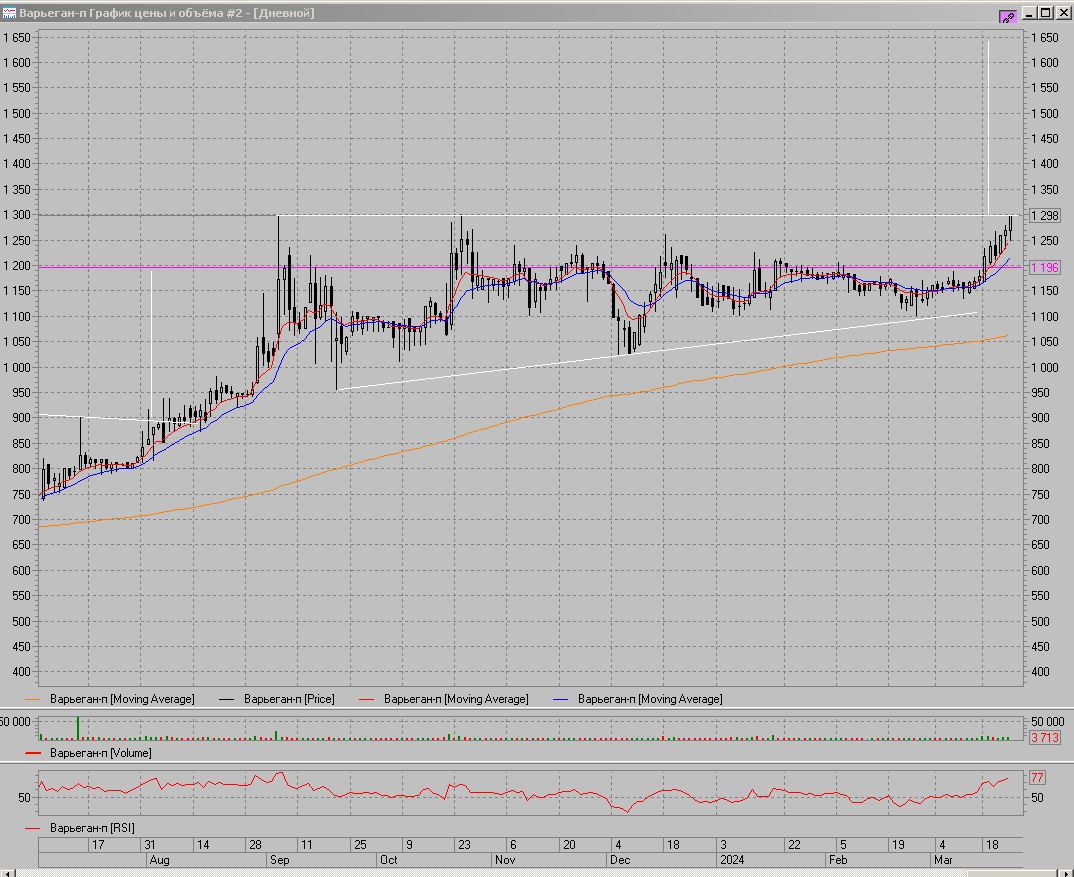The width and height of the screenshot is (1074, 877).
Task: Select the red Moving Average legend entry
Action: click(443, 699)
